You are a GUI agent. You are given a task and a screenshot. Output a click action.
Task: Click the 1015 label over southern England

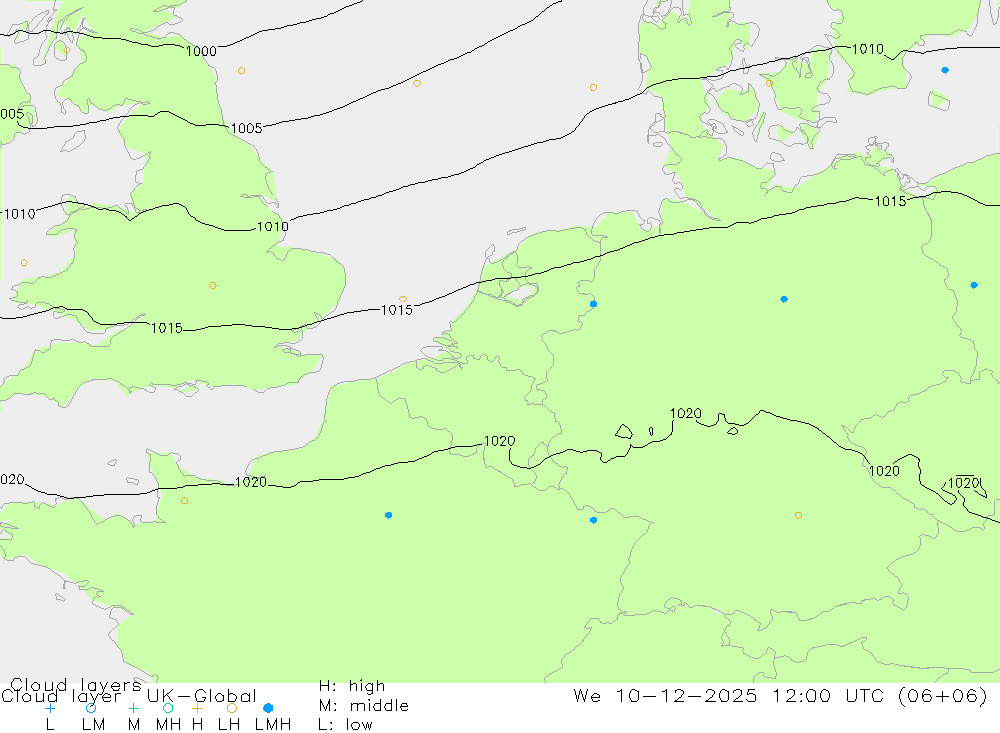[166, 328]
